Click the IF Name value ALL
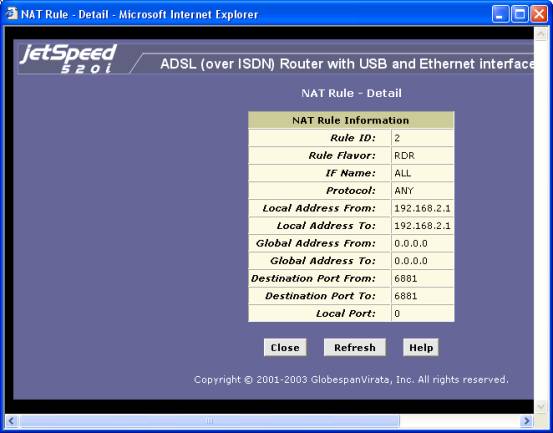Image resolution: width=553 pixels, height=433 pixels. click(x=403, y=173)
